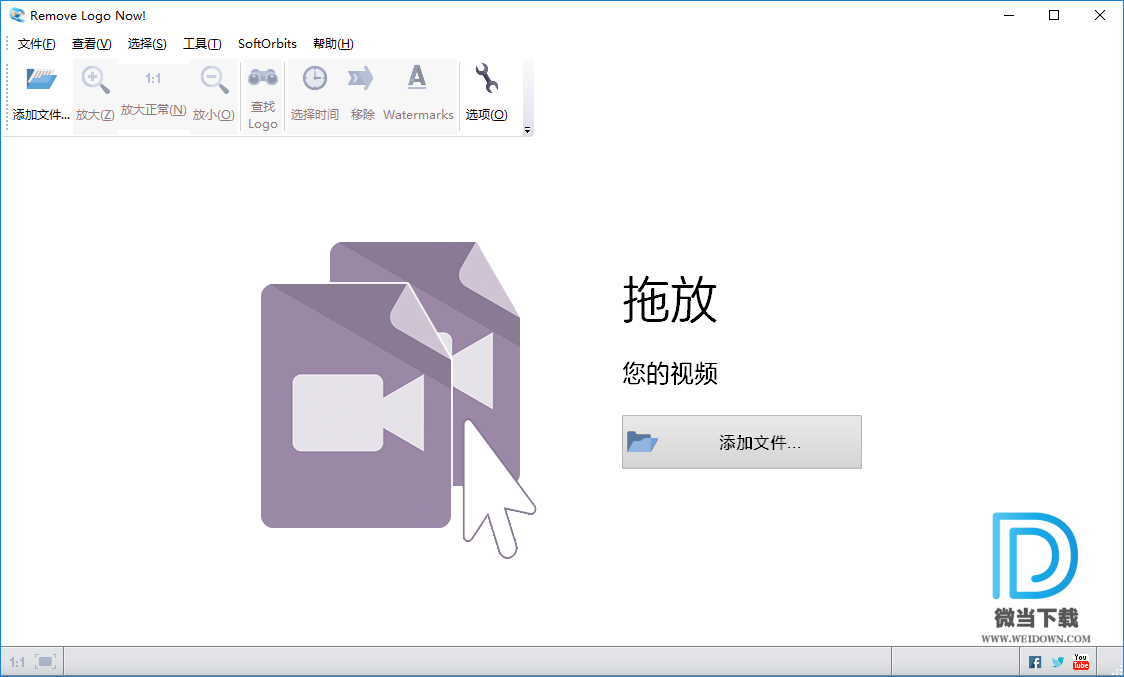Expand the toolbar overflow arrow
This screenshot has height=677, width=1124.
tap(528, 131)
